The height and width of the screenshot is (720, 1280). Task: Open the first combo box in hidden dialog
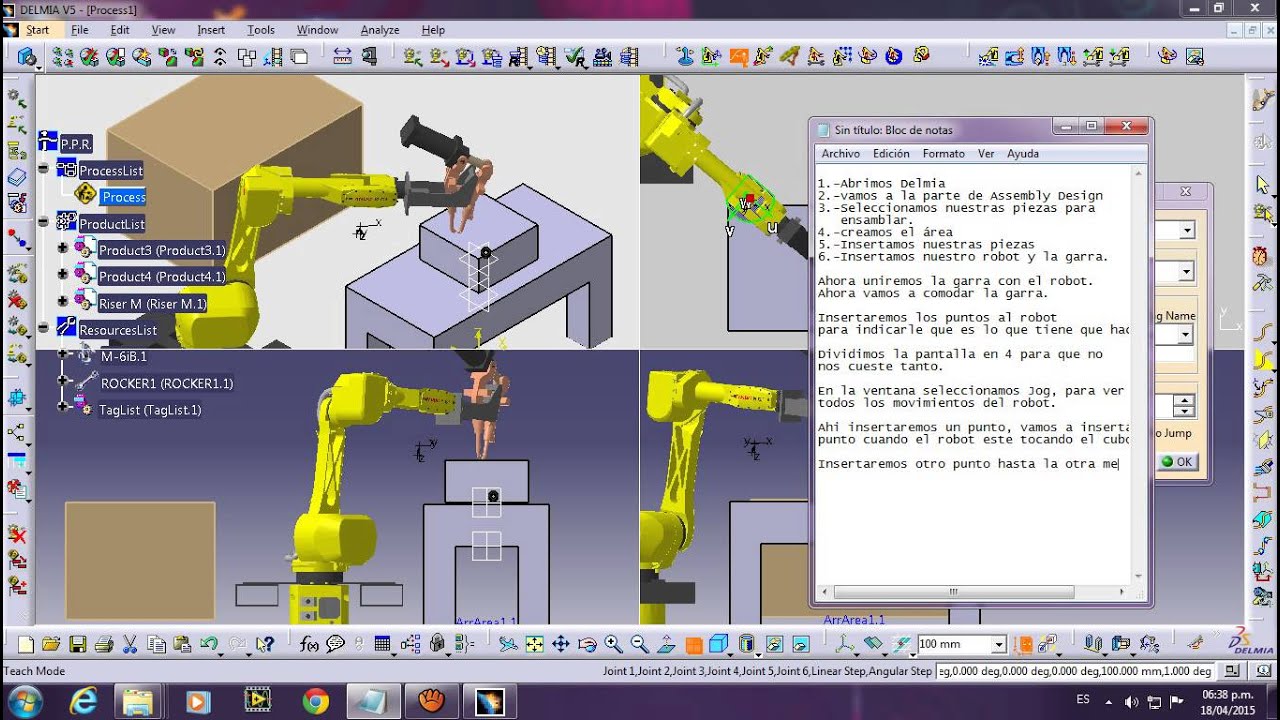(1187, 231)
